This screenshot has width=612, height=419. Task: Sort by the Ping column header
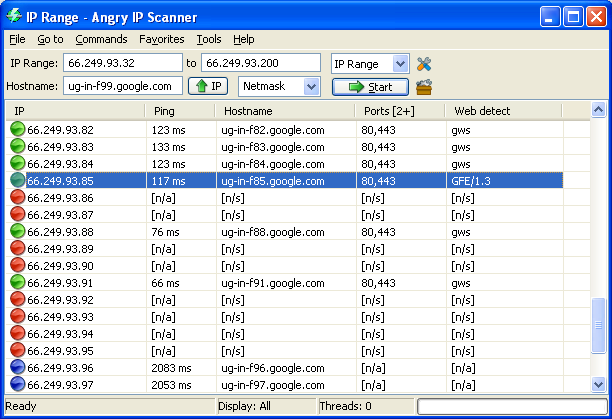180,111
